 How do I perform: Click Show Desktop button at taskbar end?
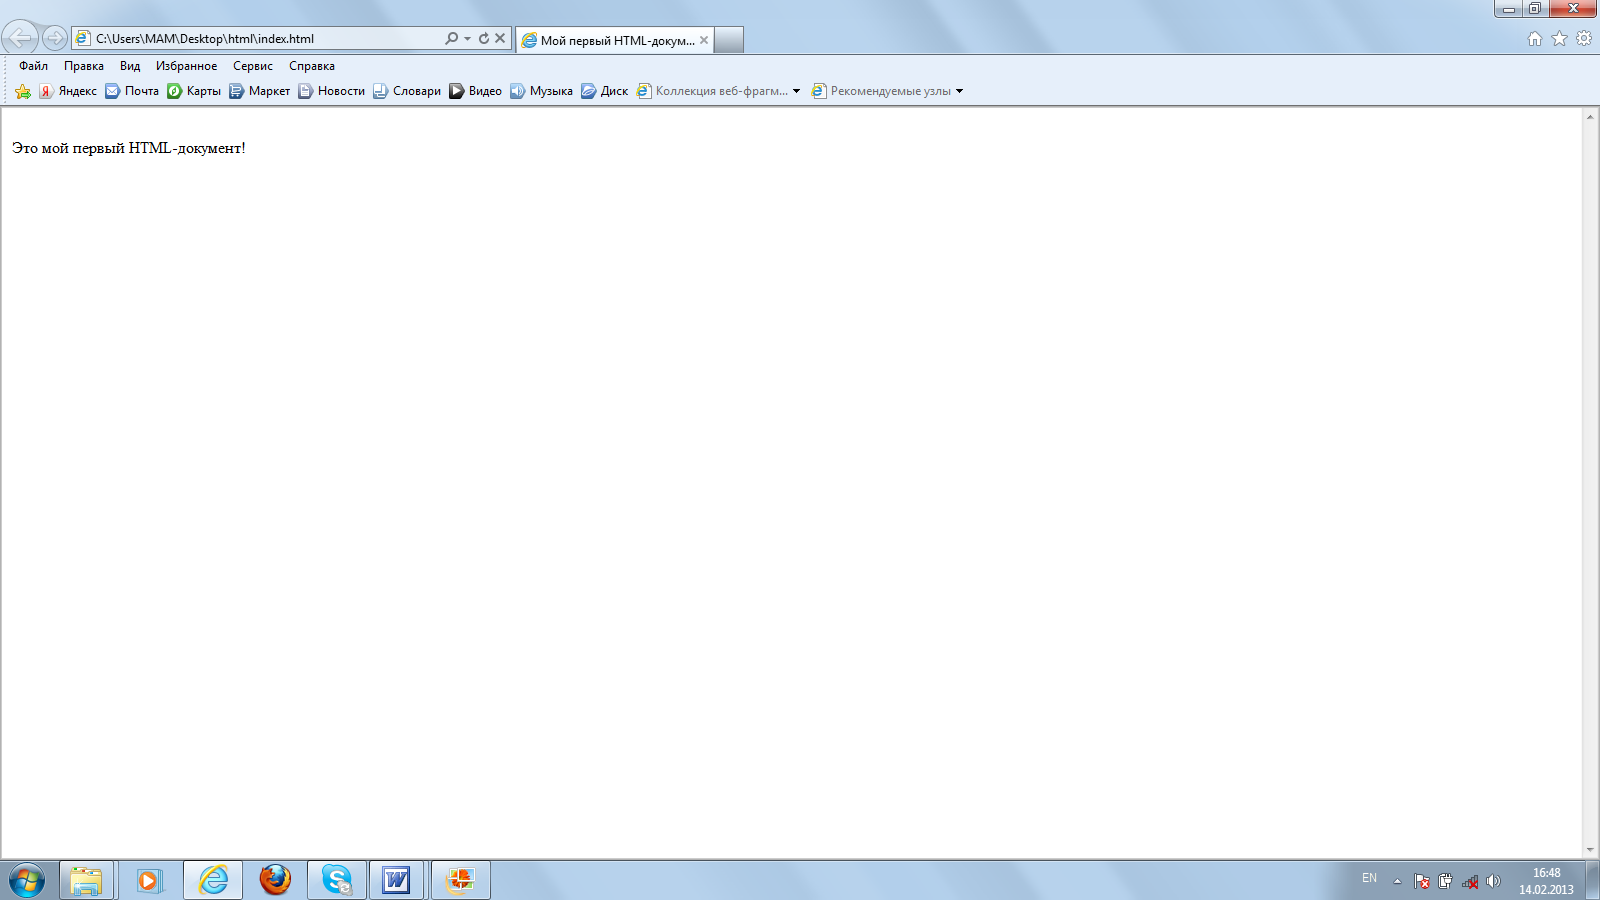click(x=1592, y=880)
